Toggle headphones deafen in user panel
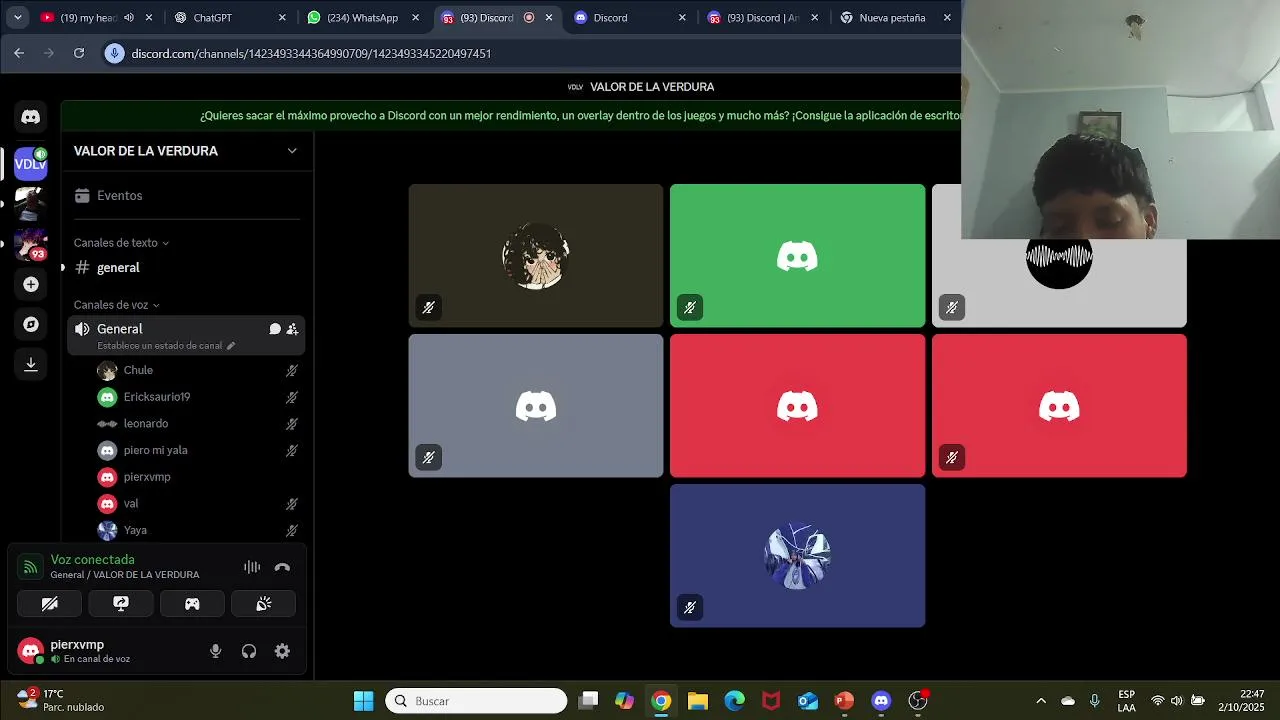Viewport: 1280px width, 720px height. coord(249,652)
